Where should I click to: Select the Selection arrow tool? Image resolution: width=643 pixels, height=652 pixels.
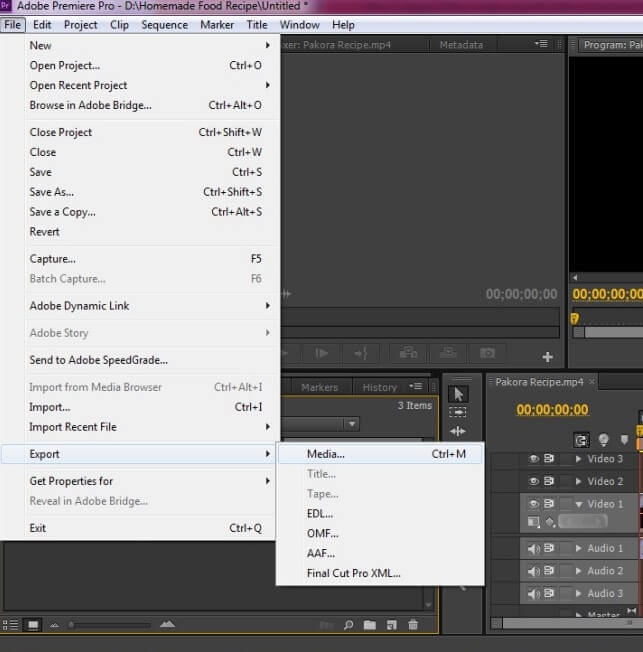[458, 394]
